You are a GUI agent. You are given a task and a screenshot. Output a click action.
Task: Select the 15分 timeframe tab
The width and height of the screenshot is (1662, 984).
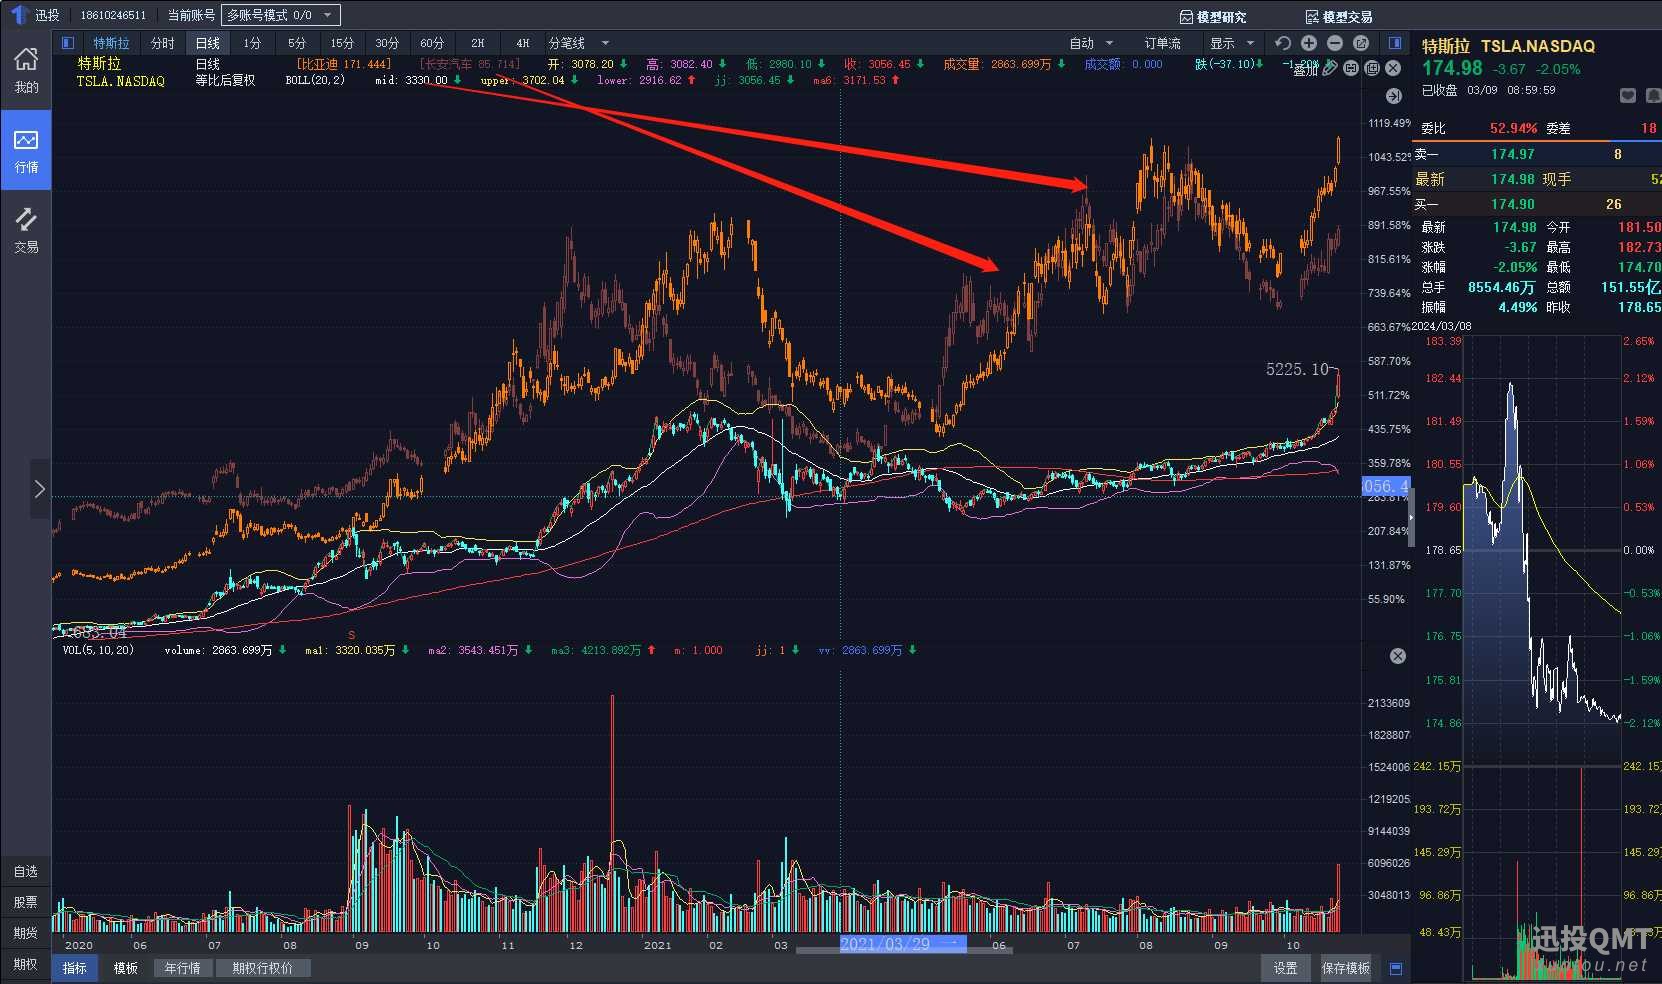coord(342,43)
